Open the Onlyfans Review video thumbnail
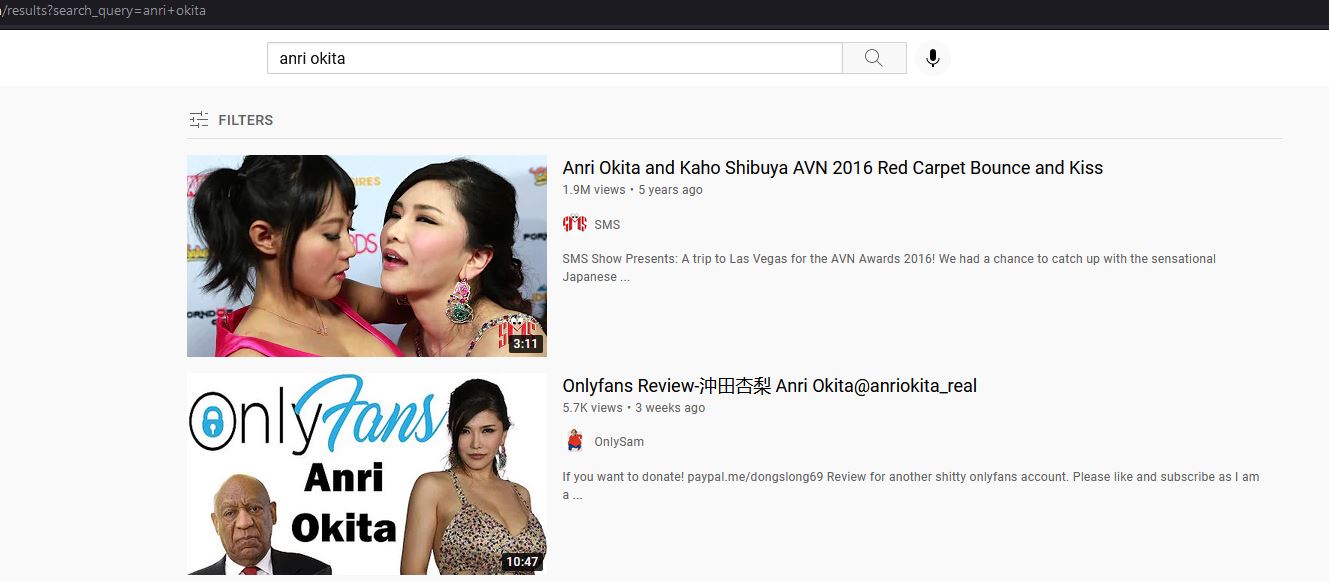The width and height of the screenshot is (1329, 581). 367,474
